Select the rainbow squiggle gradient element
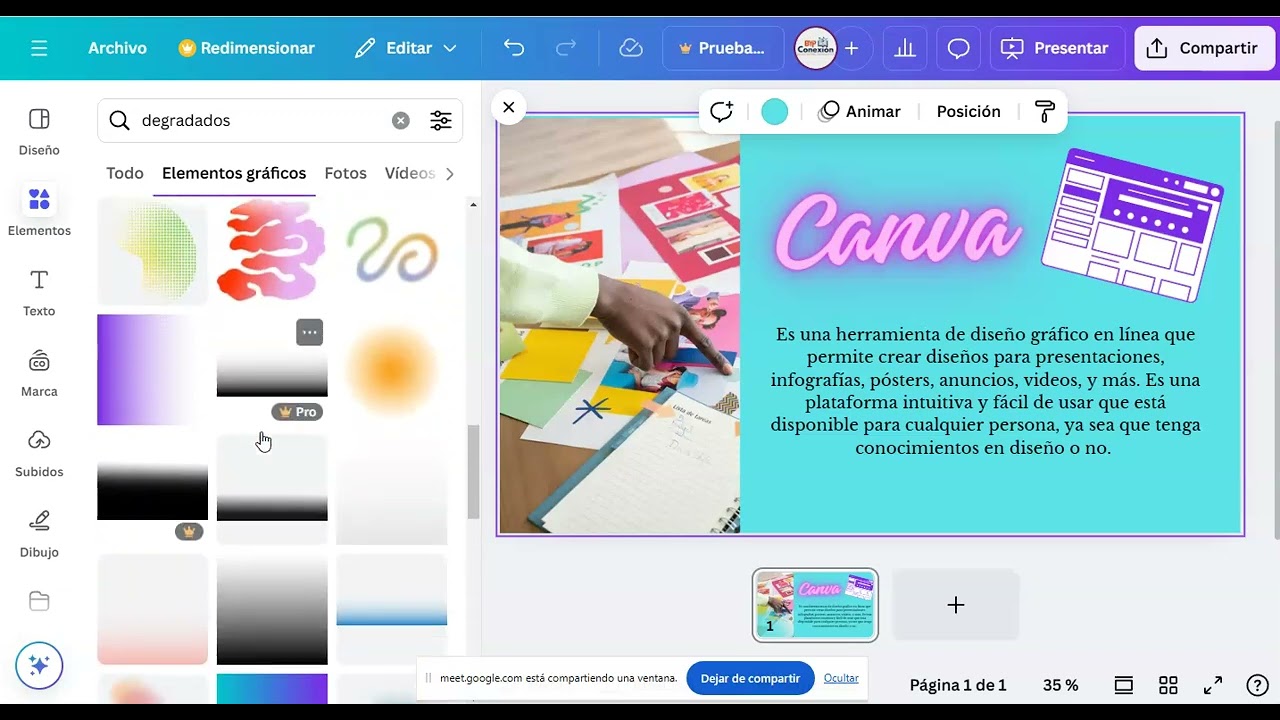This screenshot has width=1280, height=720. [391, 250]
